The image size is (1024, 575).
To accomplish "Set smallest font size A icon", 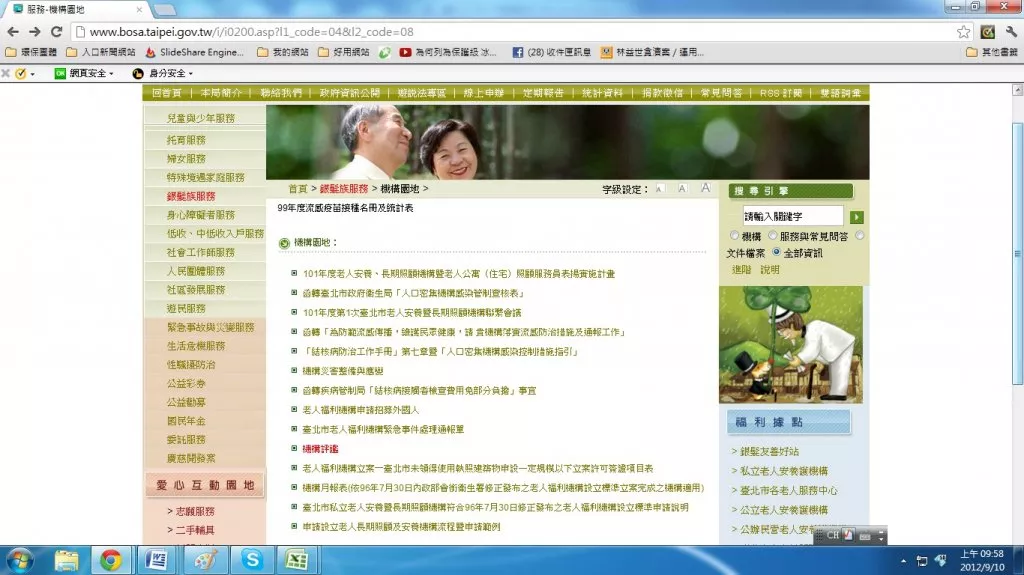I will [660, 189].
